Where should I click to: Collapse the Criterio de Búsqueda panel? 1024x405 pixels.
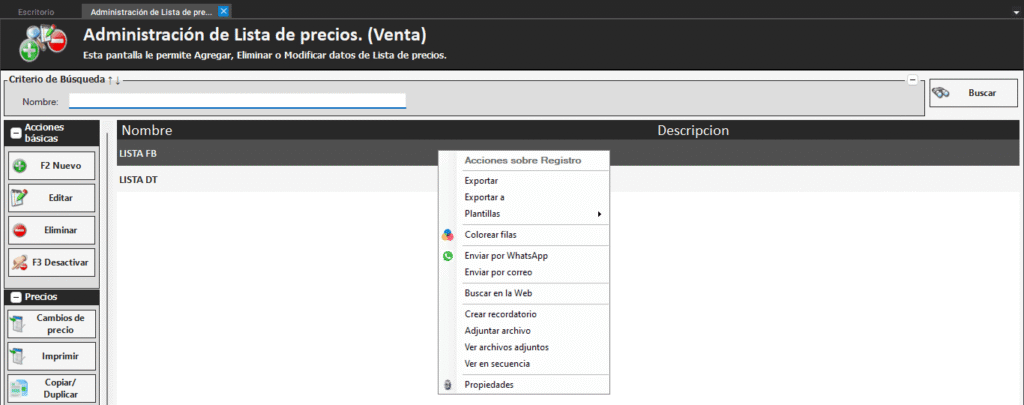[912, 80]
